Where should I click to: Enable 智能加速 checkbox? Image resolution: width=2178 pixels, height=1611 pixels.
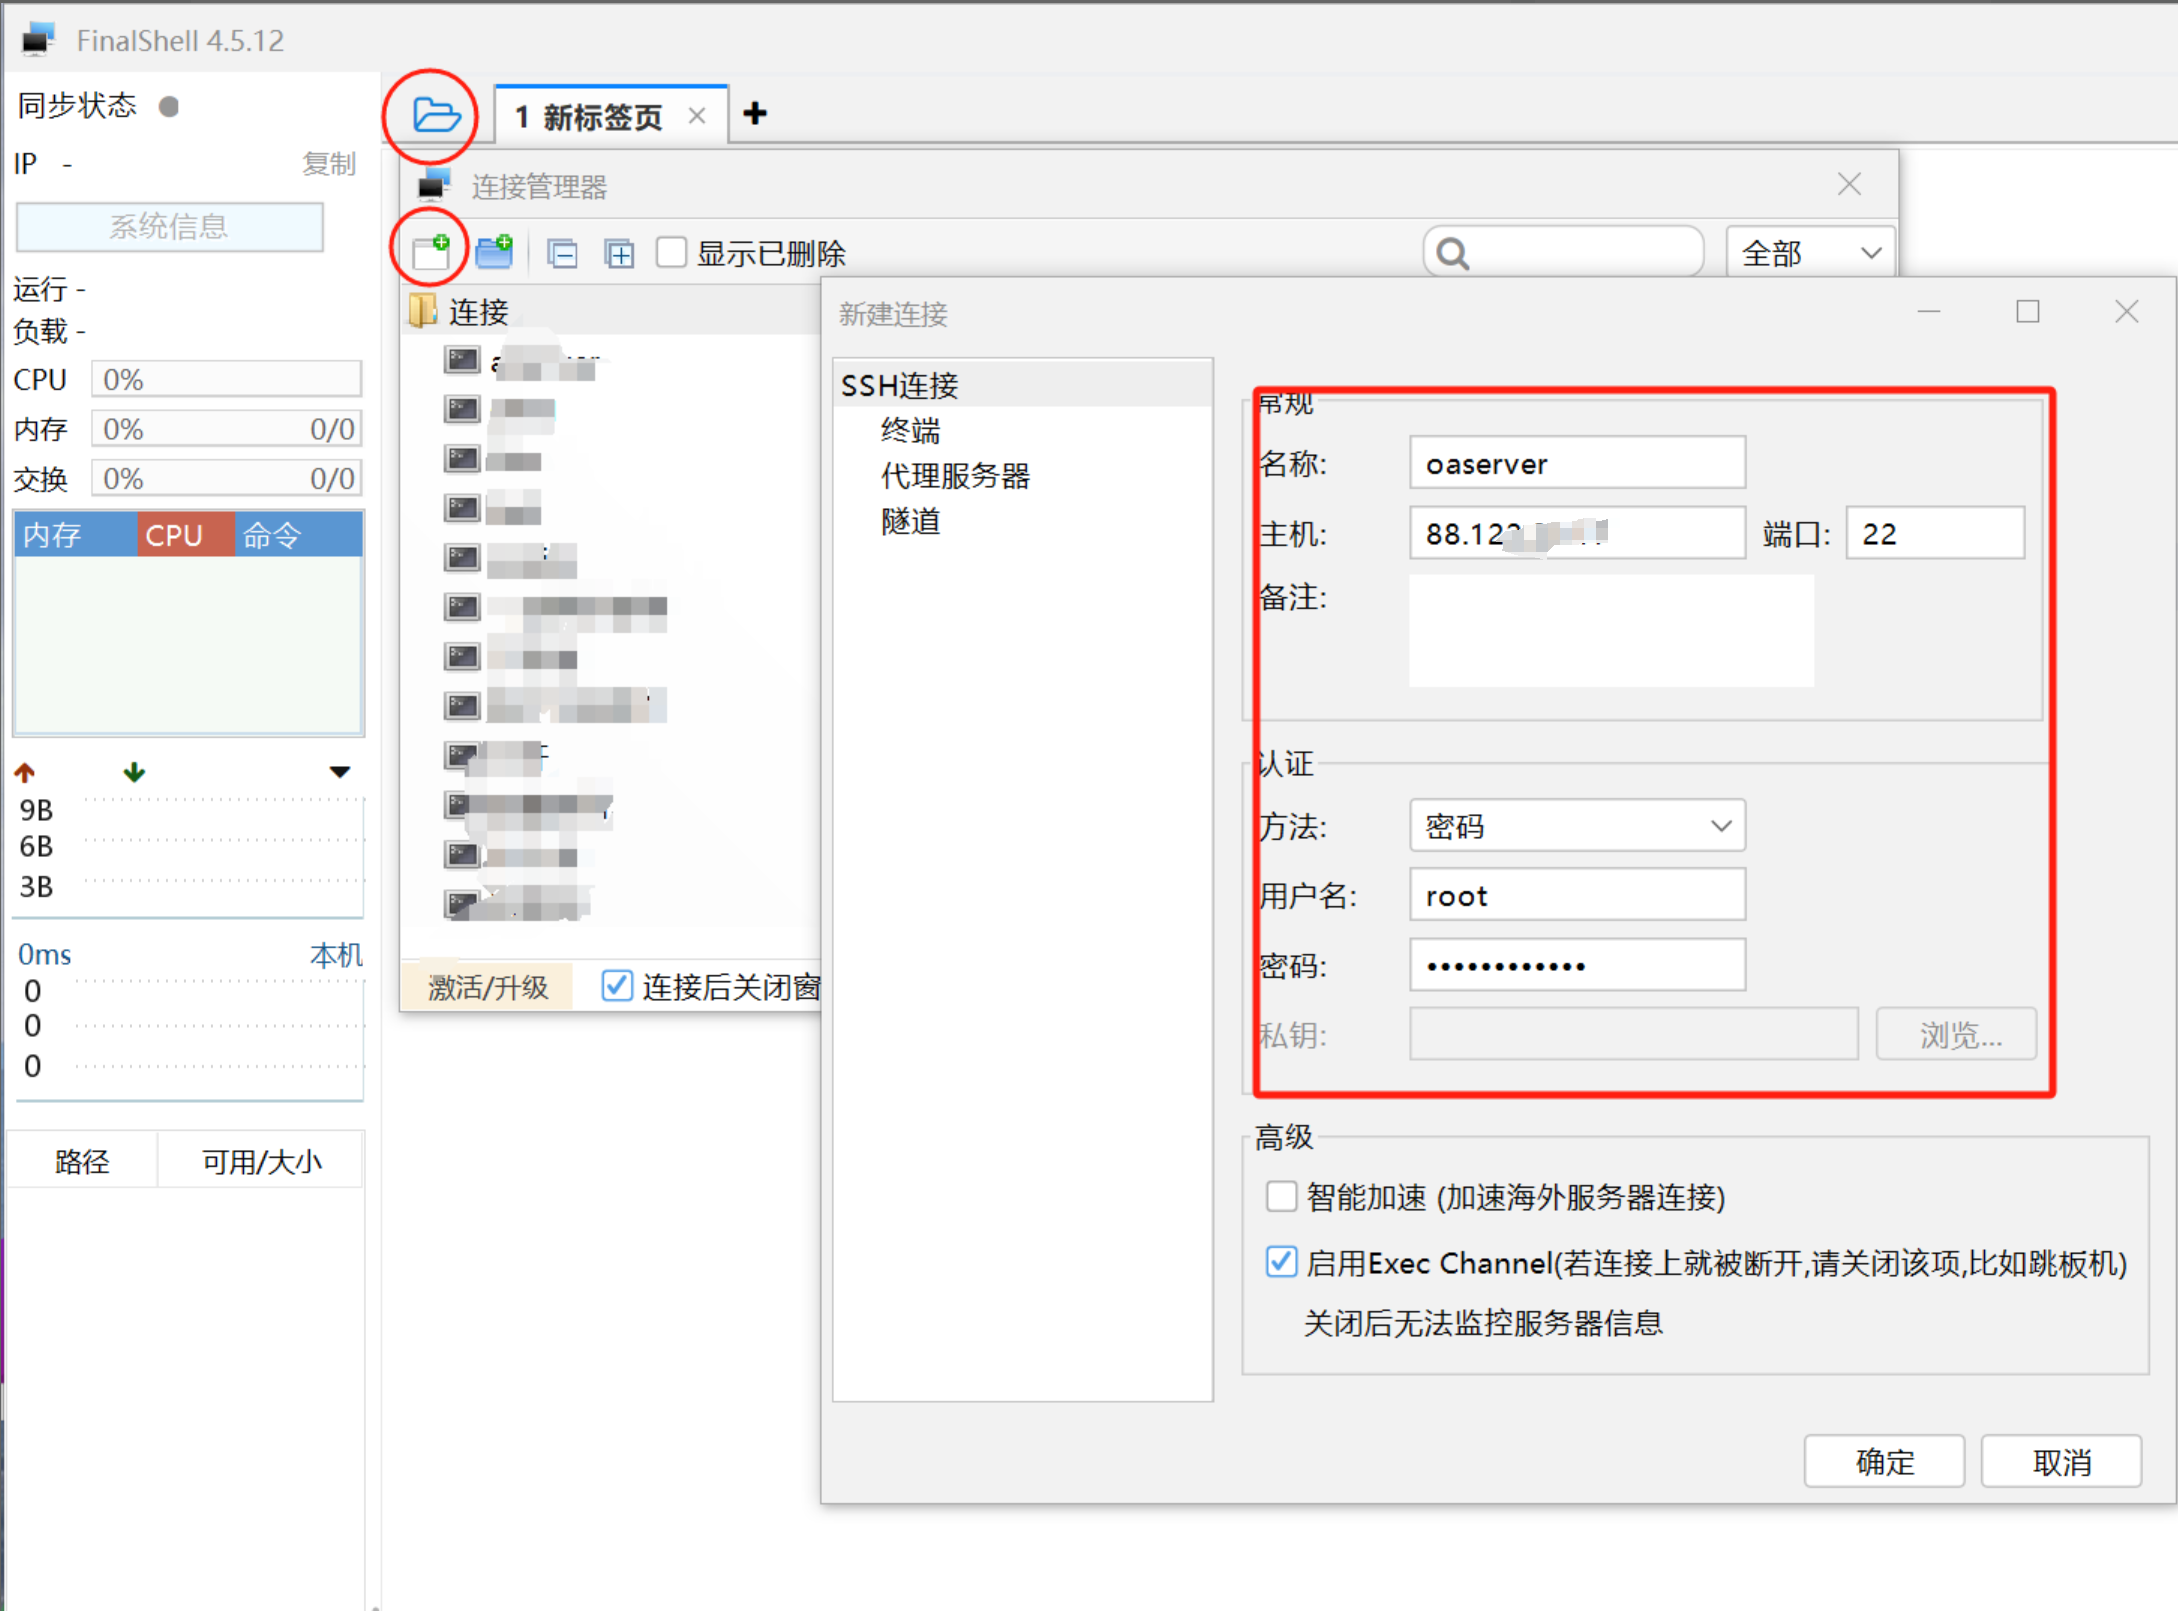point(1281,1197)
